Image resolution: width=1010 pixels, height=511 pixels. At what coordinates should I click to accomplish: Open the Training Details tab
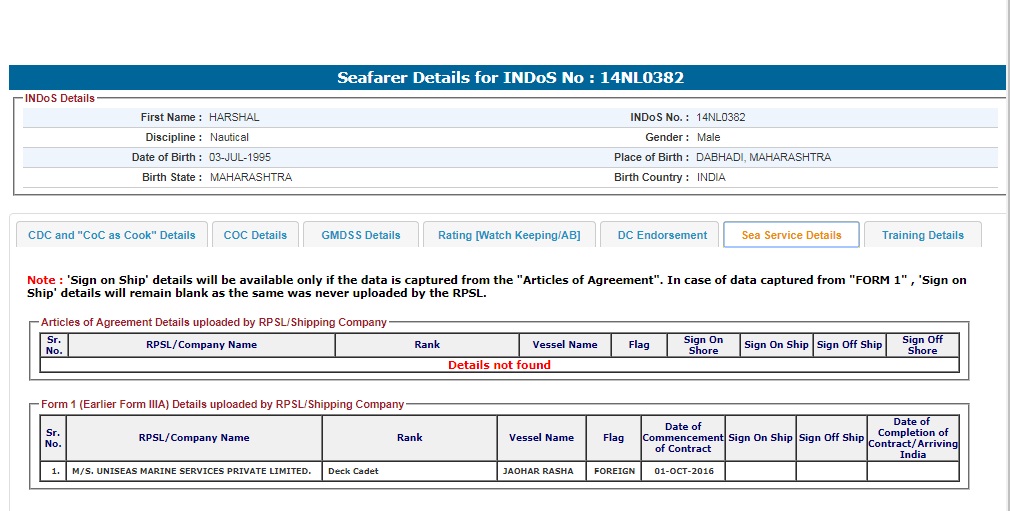(x=922, y=235)
